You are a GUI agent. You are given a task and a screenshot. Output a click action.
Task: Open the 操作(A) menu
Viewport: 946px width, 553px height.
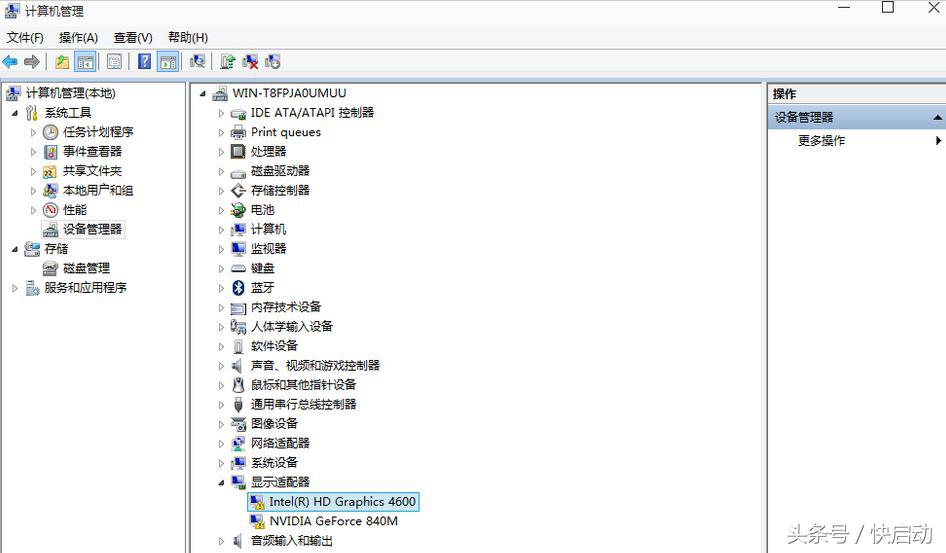point(78,37)
